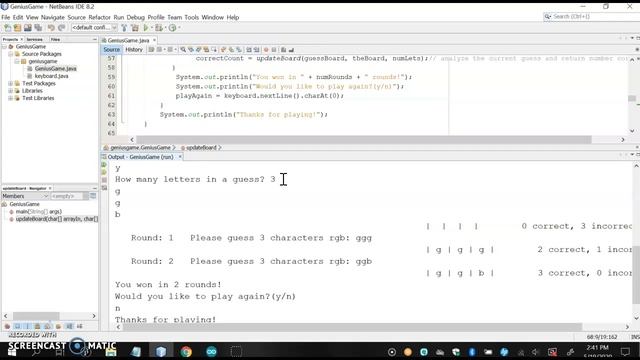The height and width of the screenshot is (360, 640).
Task: Click the Output window horizontal scrollbar
Action: coord(353,327)
